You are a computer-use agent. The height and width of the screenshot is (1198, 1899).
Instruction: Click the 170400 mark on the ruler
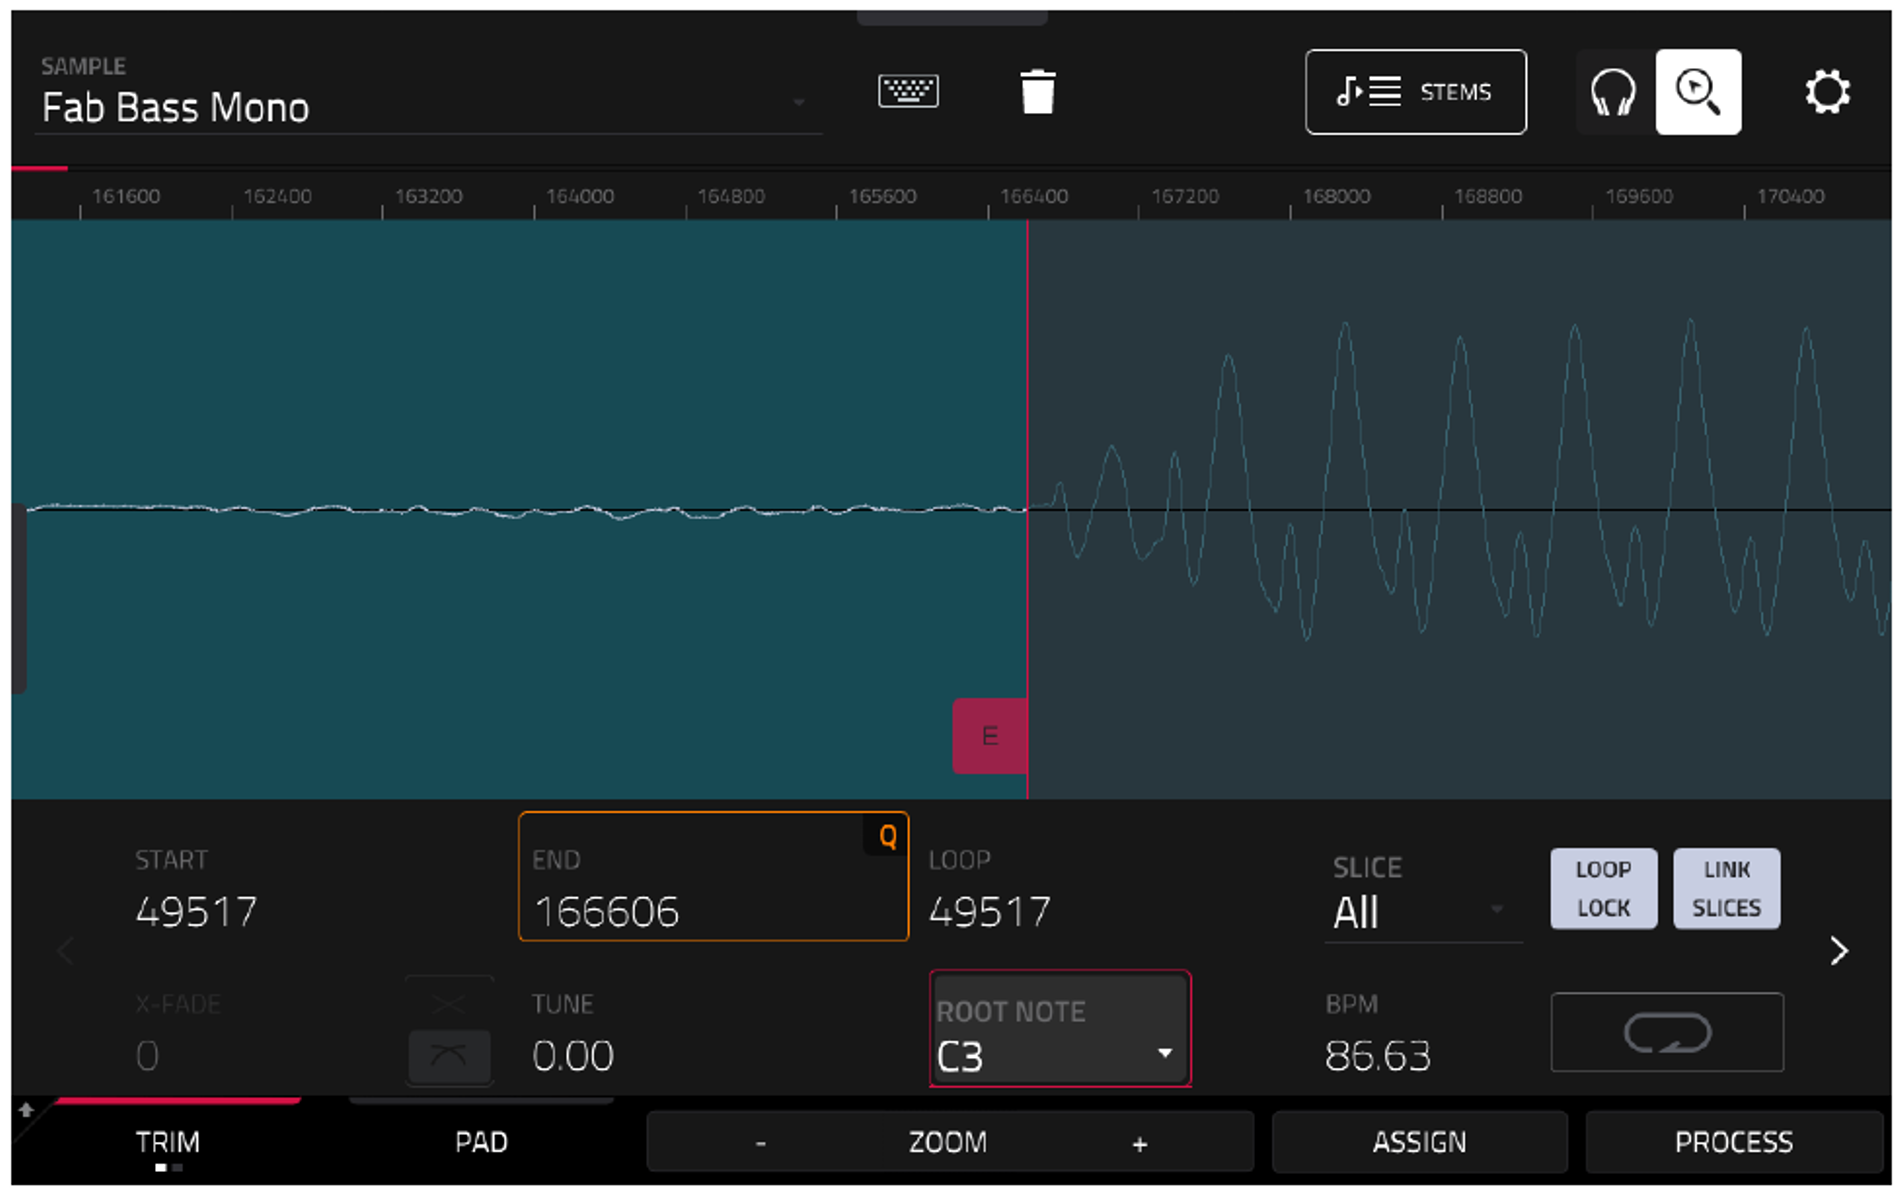(x=1790, y=196)
